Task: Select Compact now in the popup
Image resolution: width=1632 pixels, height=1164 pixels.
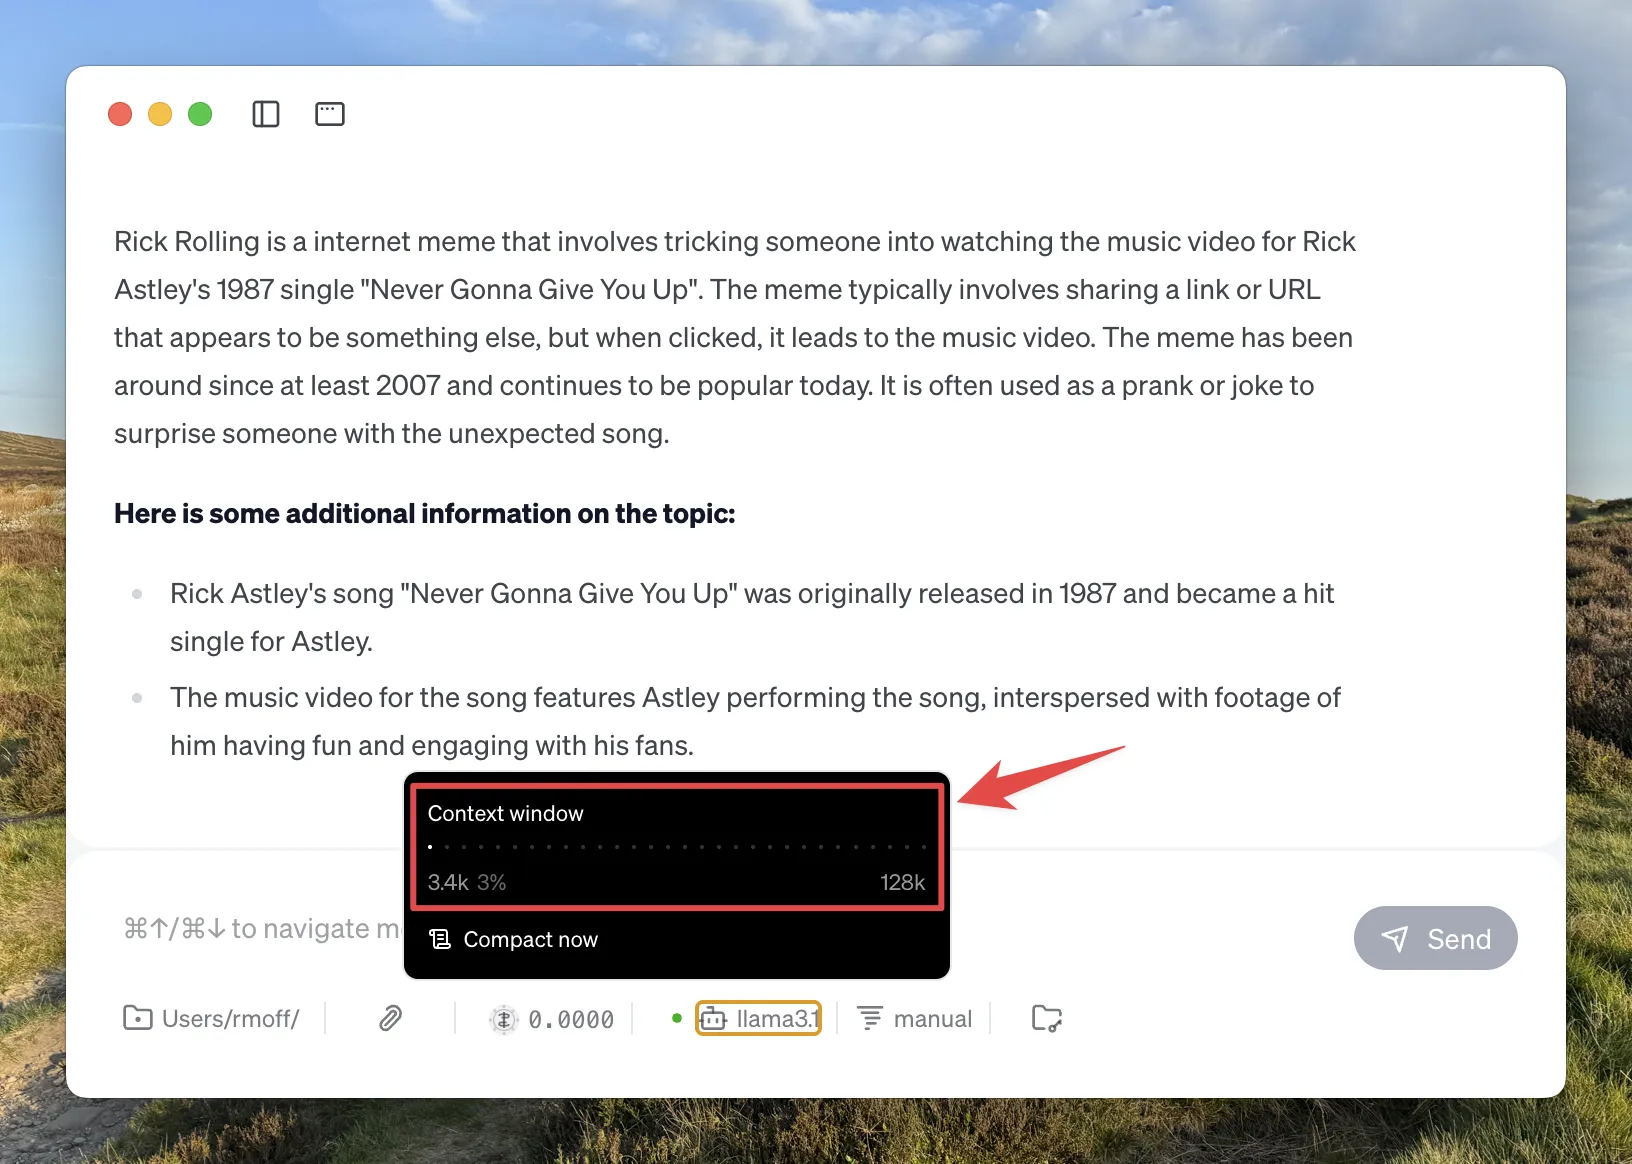Action: pyautogui.click(x=530, y=940)
